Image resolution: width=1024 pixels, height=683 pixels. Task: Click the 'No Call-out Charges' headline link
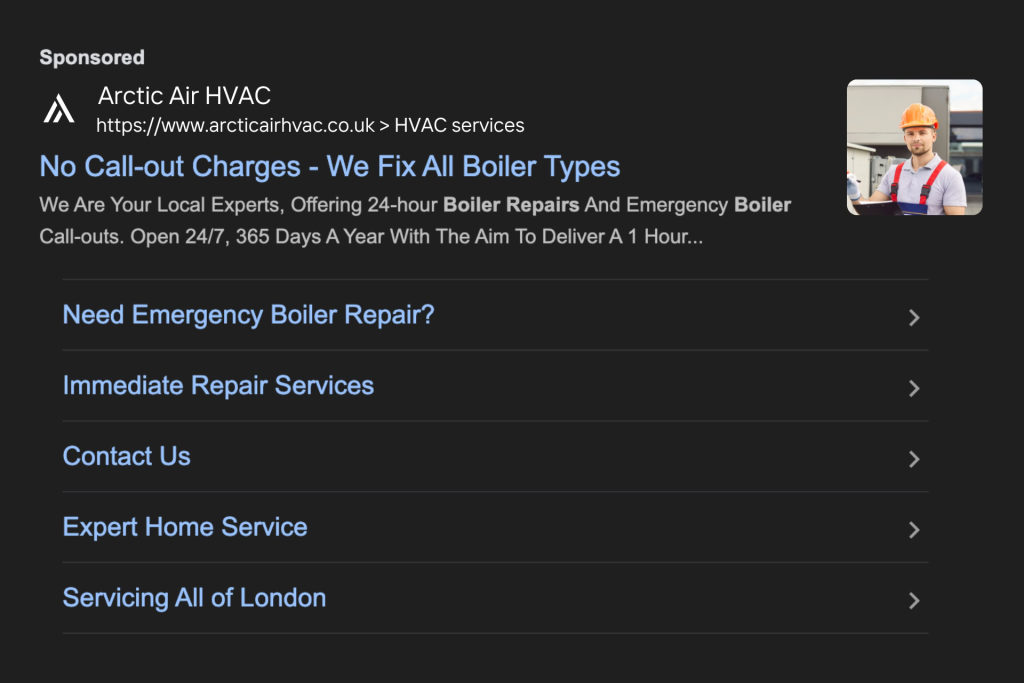point(330,166)
